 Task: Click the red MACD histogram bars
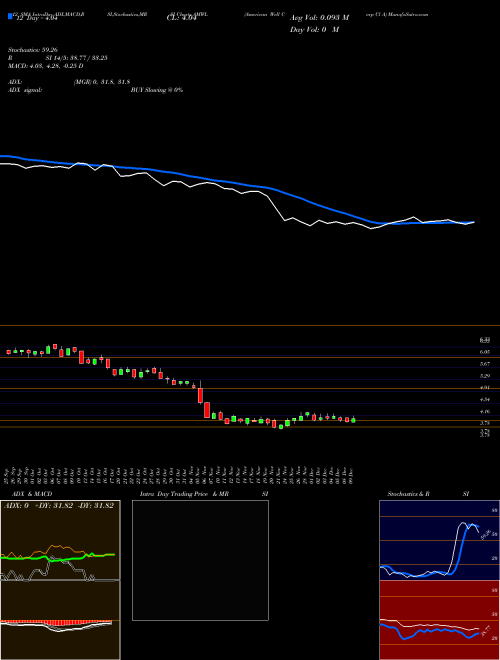point(56,623)
